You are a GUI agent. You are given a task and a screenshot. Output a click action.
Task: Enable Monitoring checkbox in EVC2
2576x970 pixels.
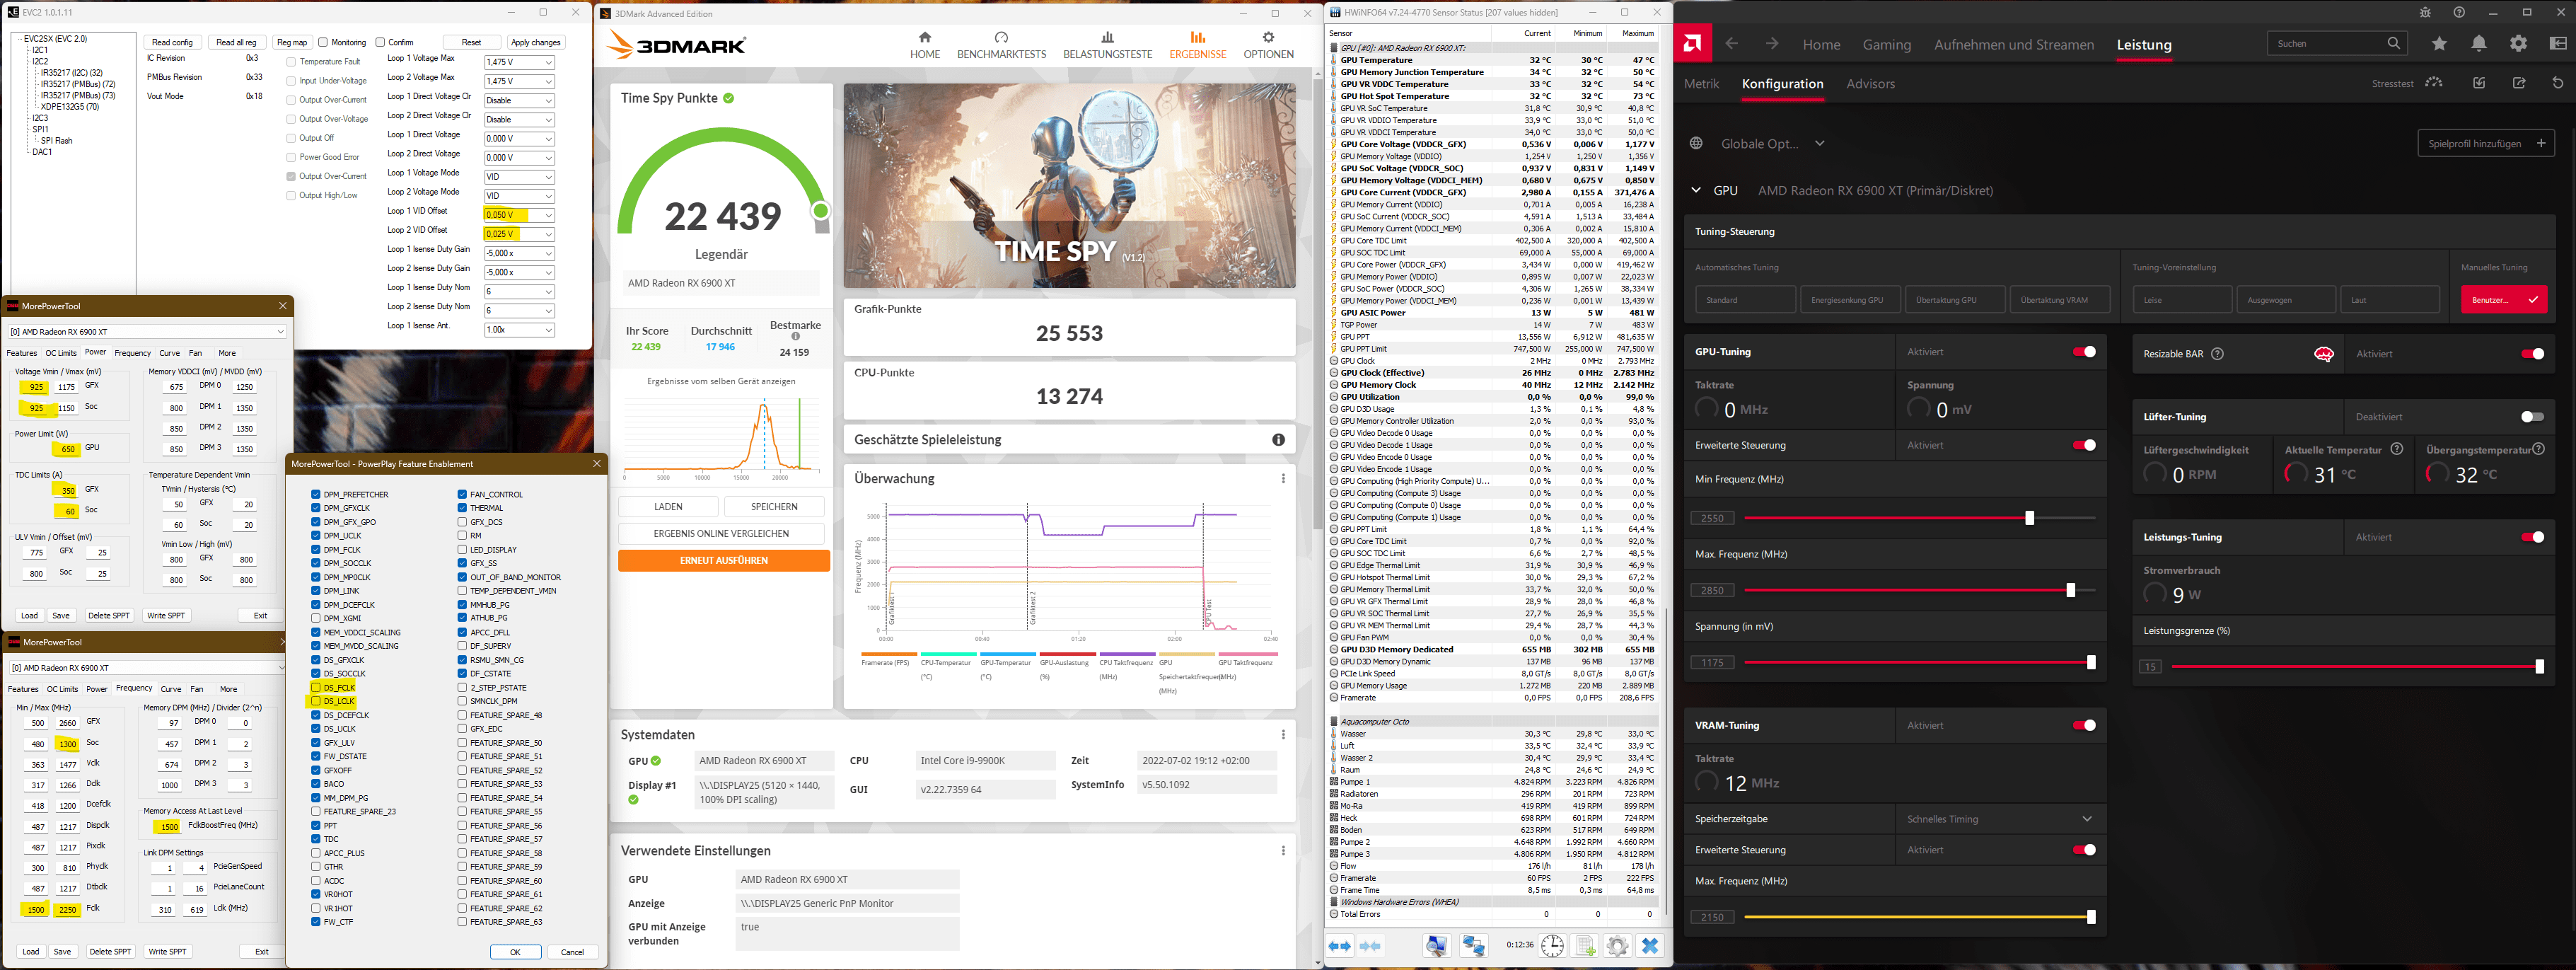[x=323, y=43]
